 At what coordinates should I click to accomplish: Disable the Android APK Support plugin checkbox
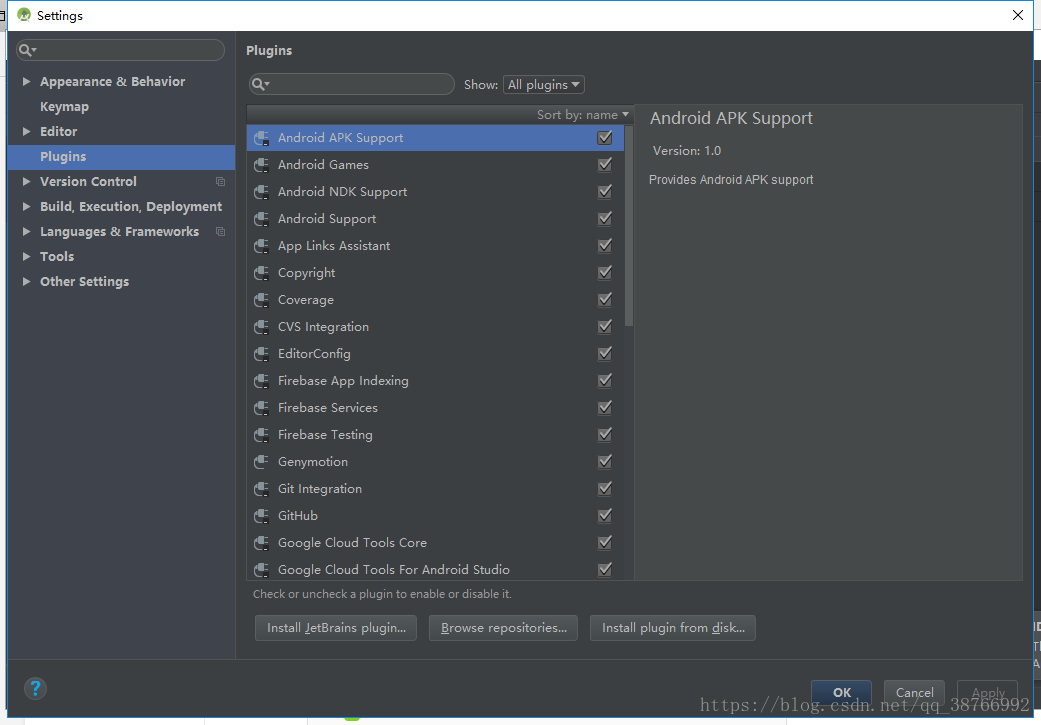point(605,137)
